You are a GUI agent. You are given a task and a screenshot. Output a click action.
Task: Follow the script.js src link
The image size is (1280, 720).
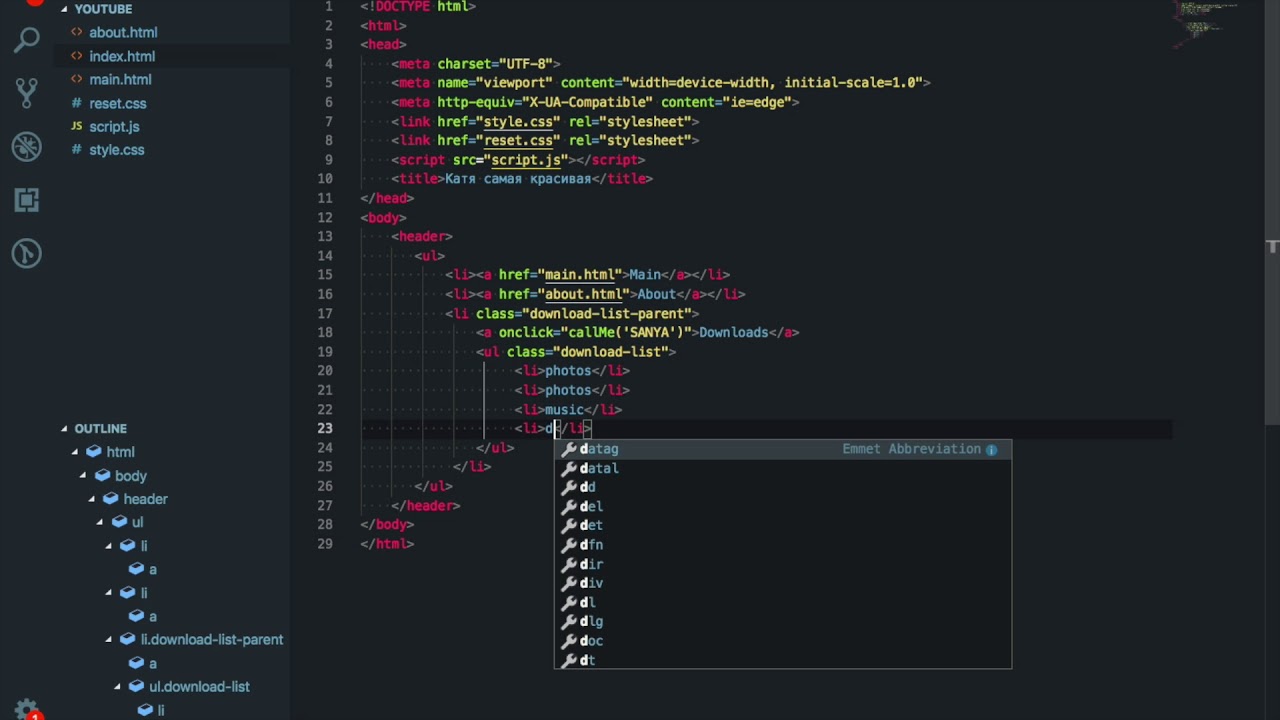click(x=526, y=159)
